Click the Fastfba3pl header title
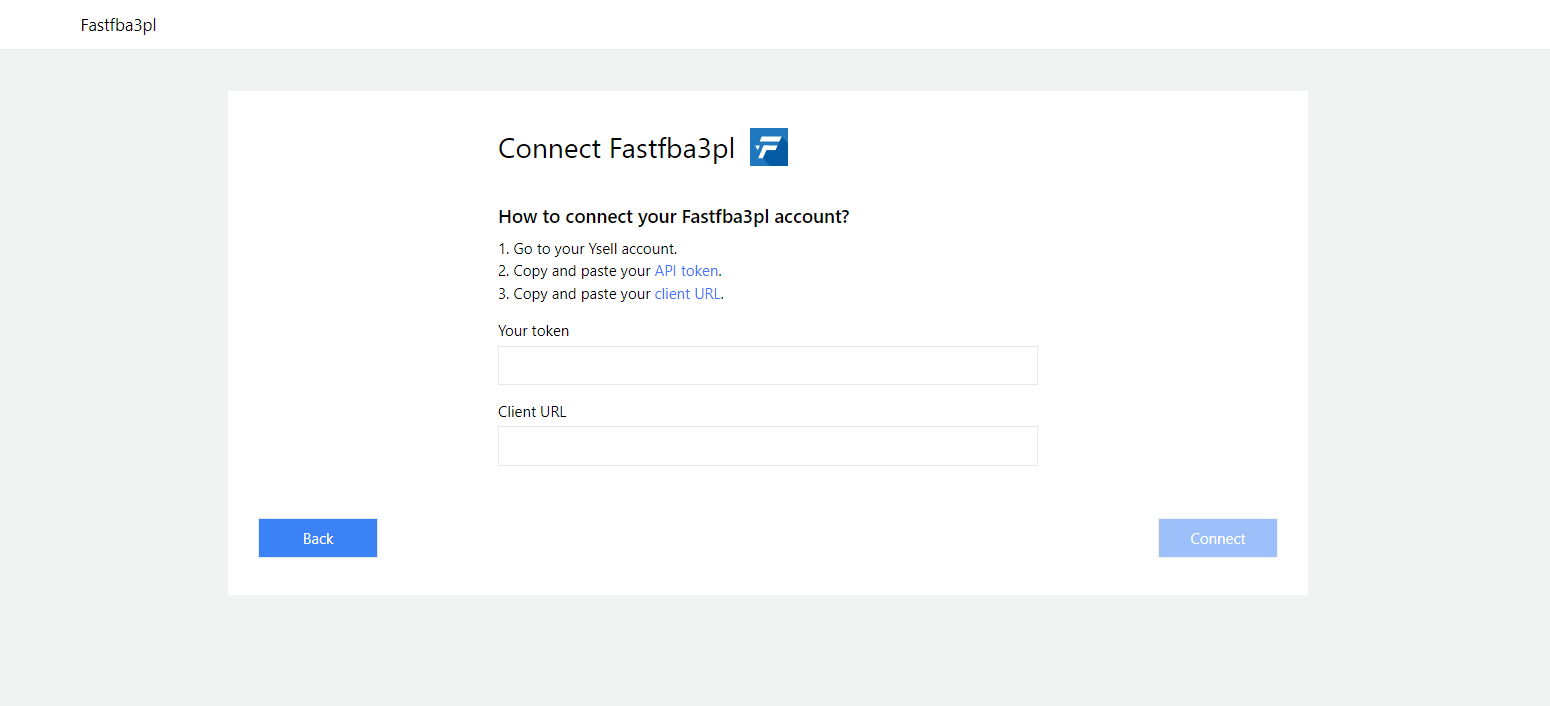This screenshot has width=1550, height=706. (x=118, y=25)
